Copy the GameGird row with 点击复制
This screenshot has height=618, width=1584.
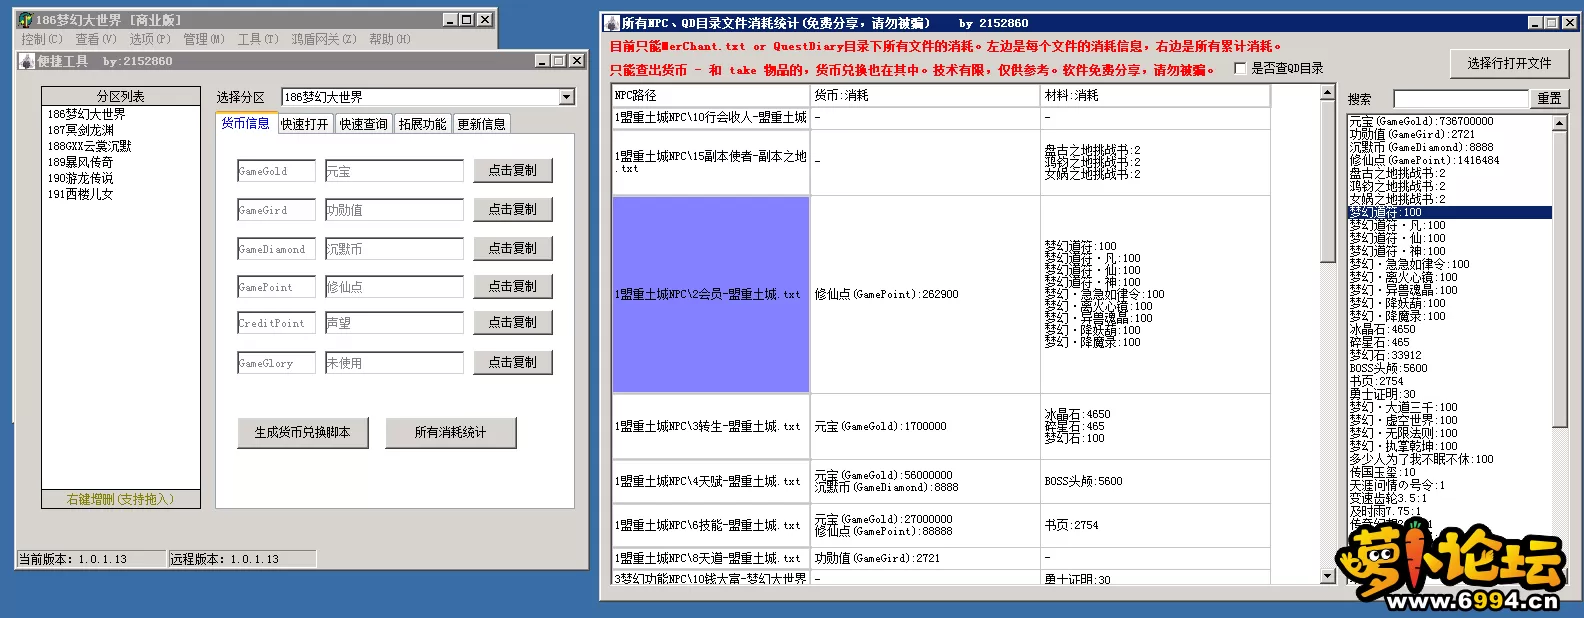pyautogui.click(x=513, y=210)
